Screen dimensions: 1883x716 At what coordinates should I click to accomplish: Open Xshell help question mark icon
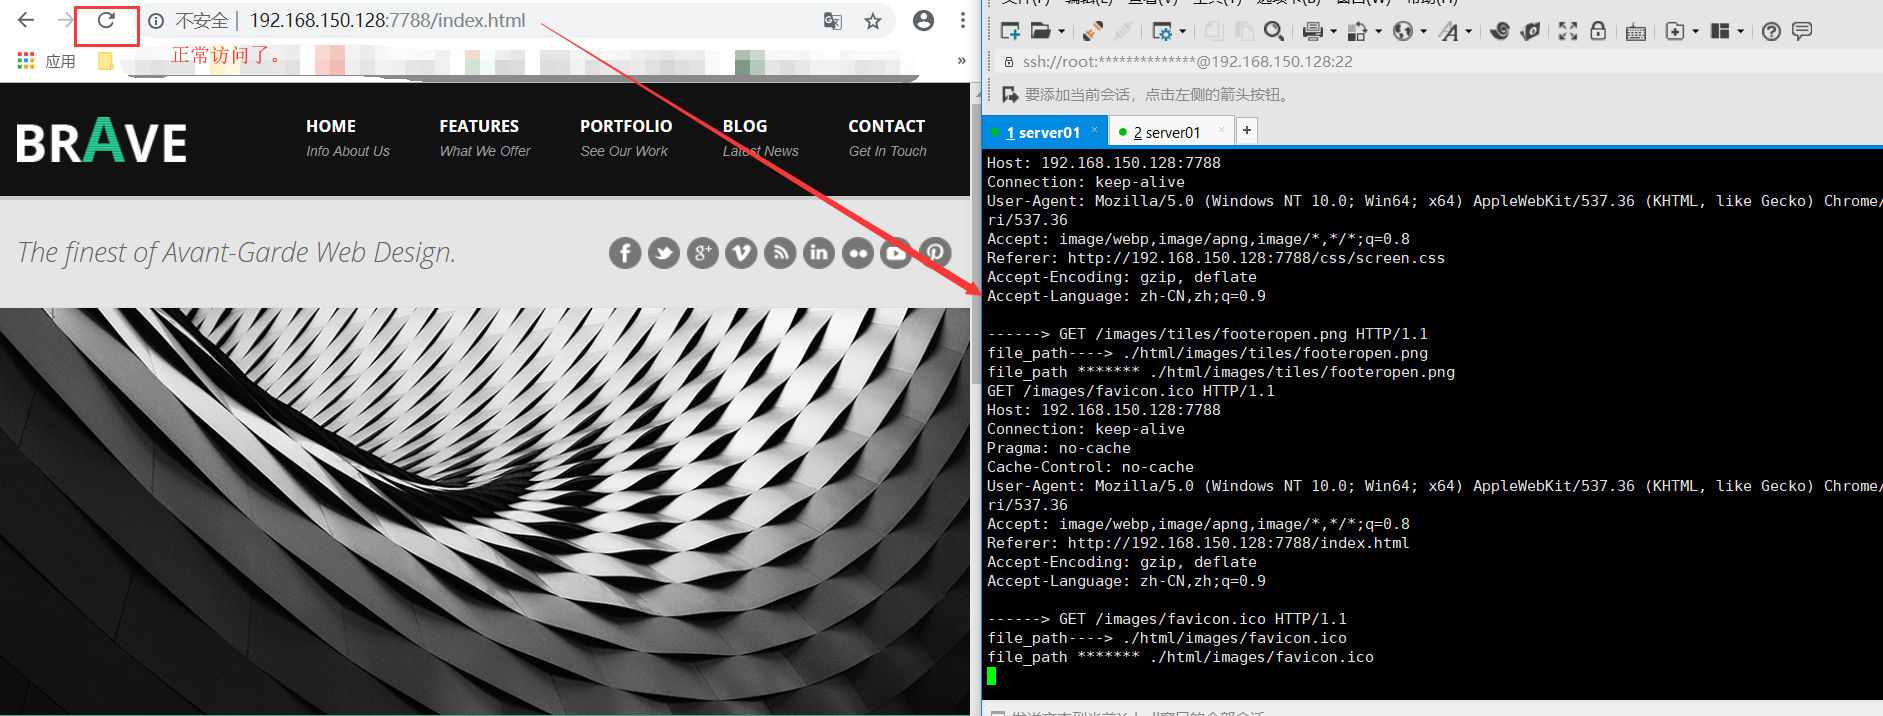[x=1771, y=31]
